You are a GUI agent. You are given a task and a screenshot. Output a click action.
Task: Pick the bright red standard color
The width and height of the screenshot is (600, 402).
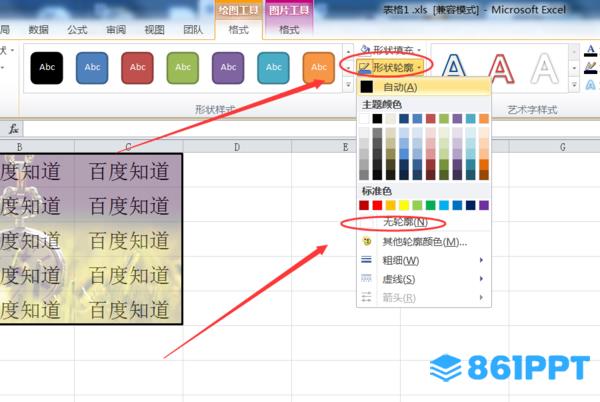(377, 205)
